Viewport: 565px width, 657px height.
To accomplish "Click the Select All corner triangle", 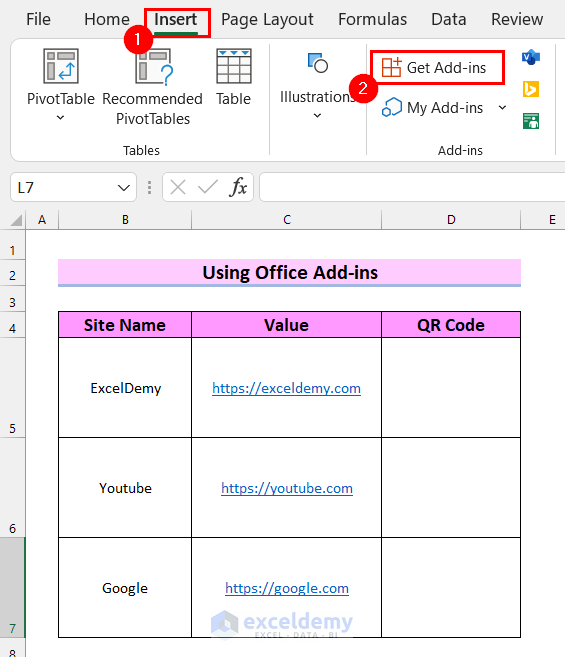I will [16, 220].
